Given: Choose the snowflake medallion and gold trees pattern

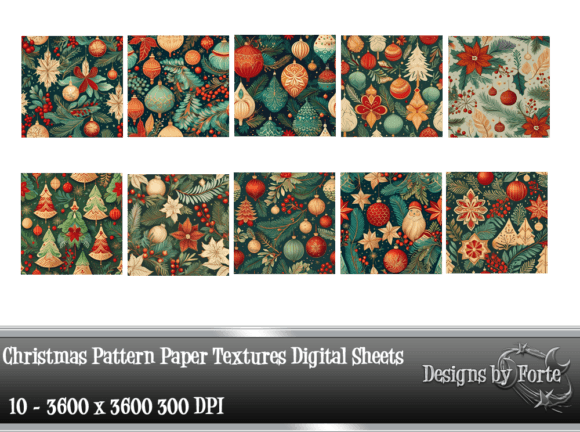Looking at the screenshot, I should [x=497, y=223].
